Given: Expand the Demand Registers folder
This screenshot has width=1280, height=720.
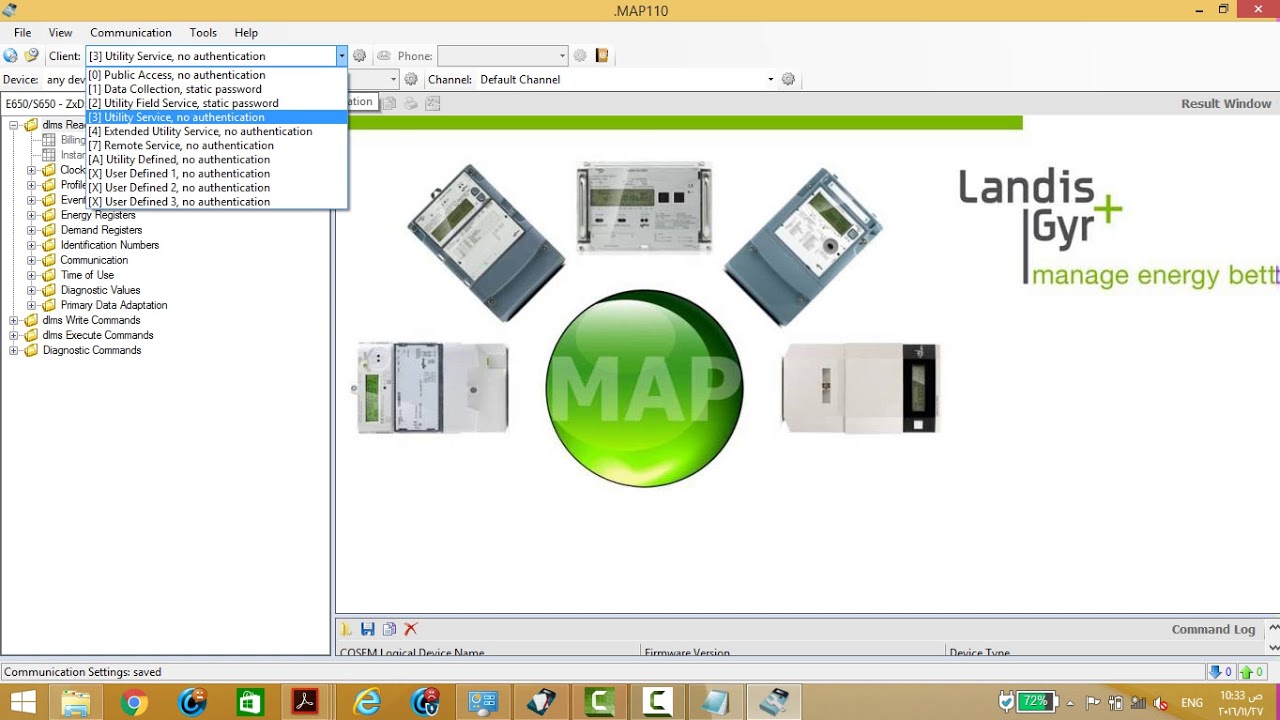Looking at the screenshot, I should 31,230.
